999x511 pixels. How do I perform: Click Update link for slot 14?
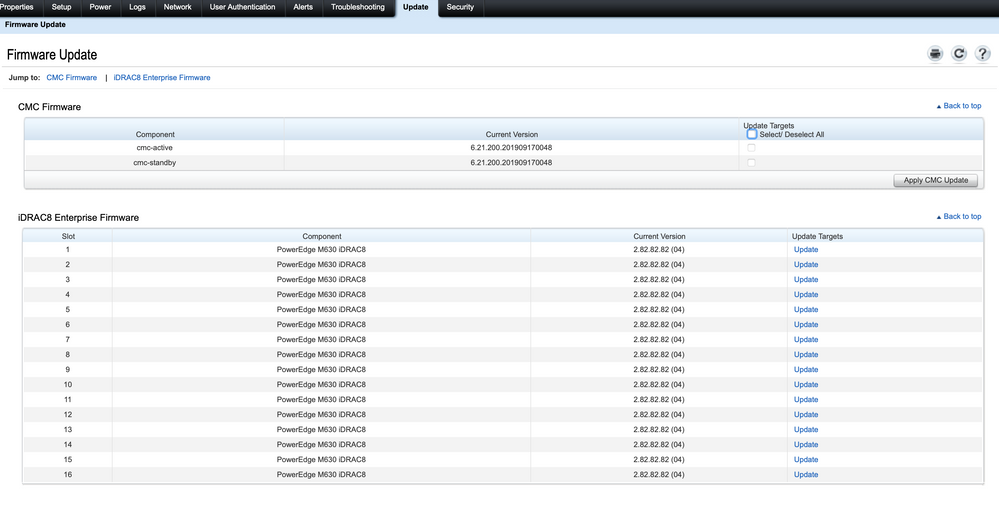click(806, 445)
